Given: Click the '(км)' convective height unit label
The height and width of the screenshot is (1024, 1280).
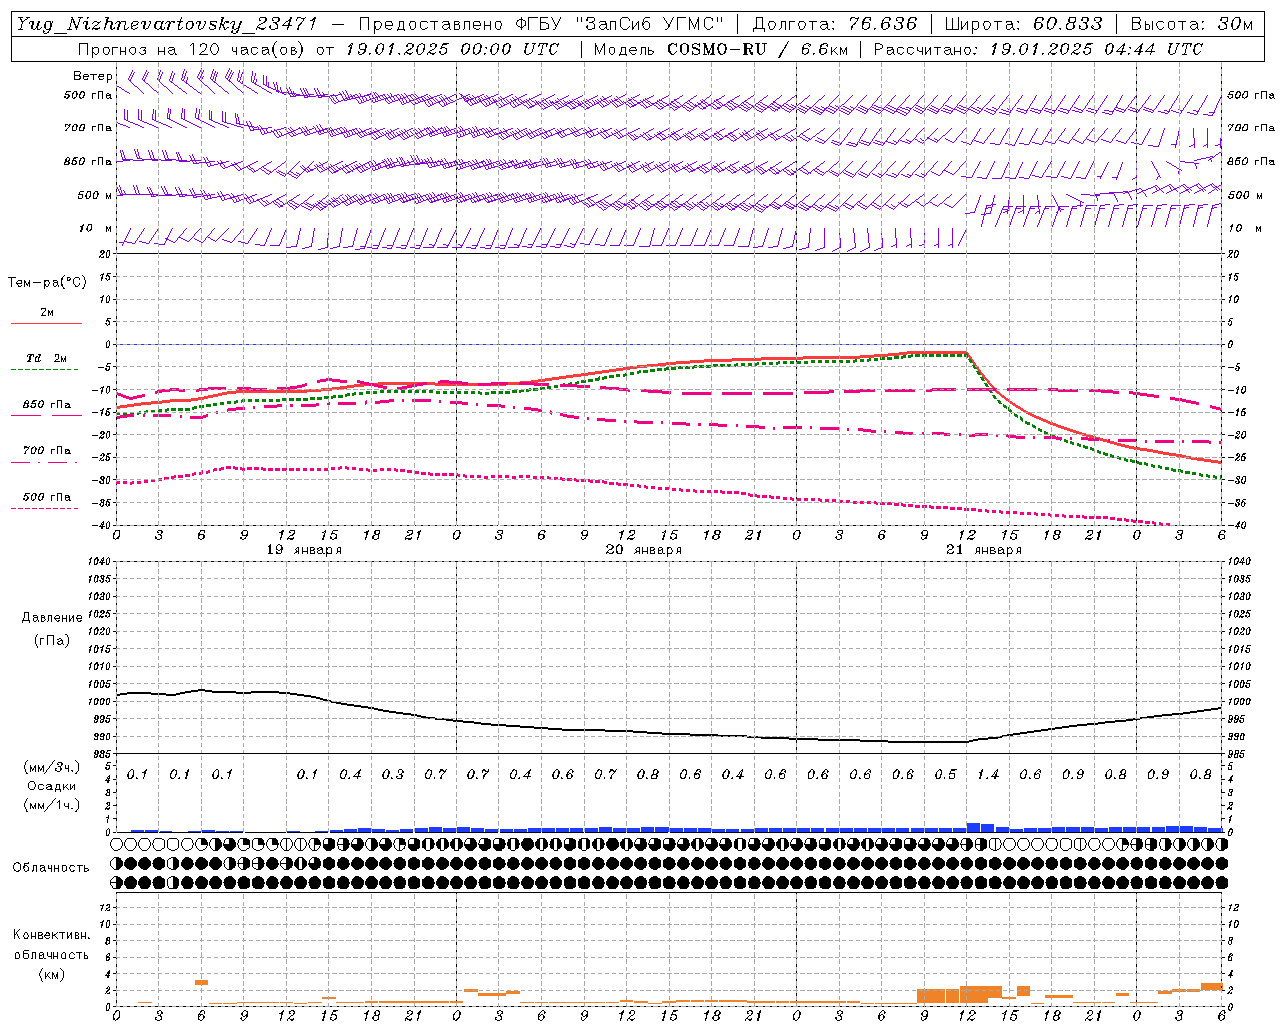Looking at the screenshot, I should 52,974.
